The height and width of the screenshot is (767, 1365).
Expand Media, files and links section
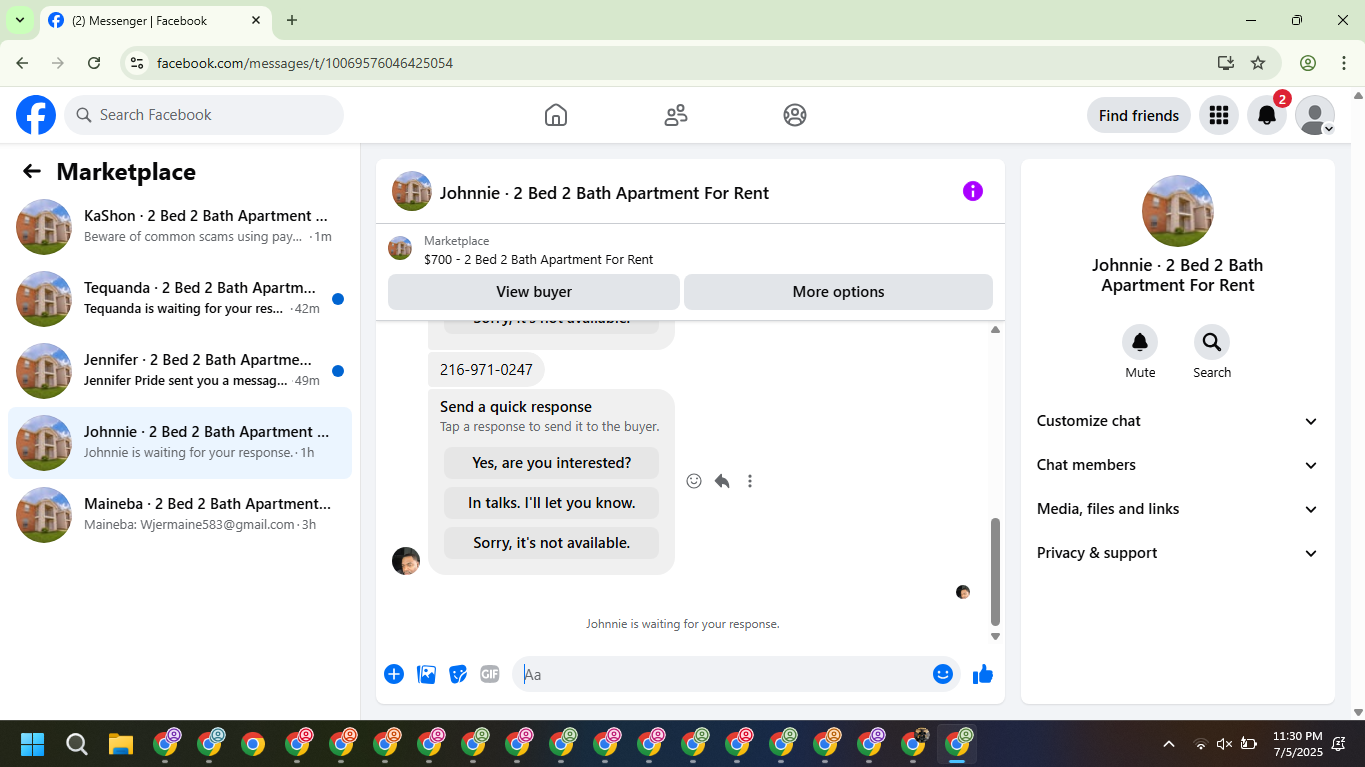[1178, 509]
